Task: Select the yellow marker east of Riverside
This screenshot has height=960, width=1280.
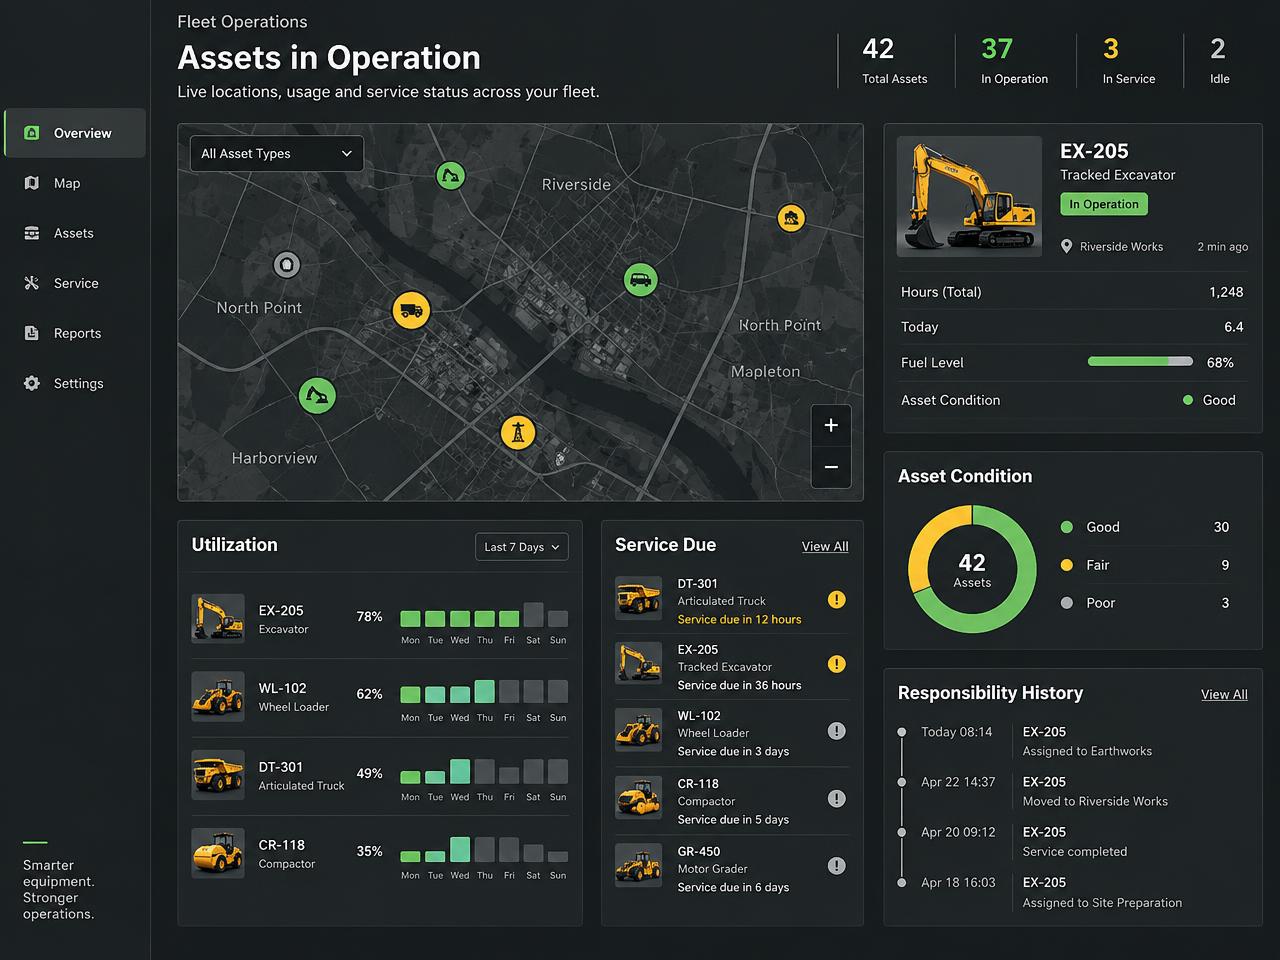Action: [791, 217]
